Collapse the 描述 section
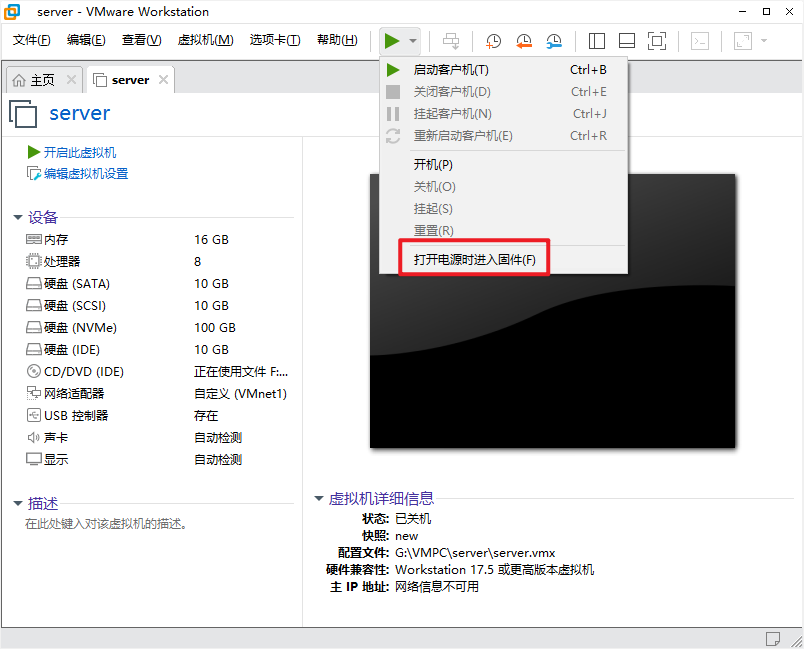 coord(18,504)
